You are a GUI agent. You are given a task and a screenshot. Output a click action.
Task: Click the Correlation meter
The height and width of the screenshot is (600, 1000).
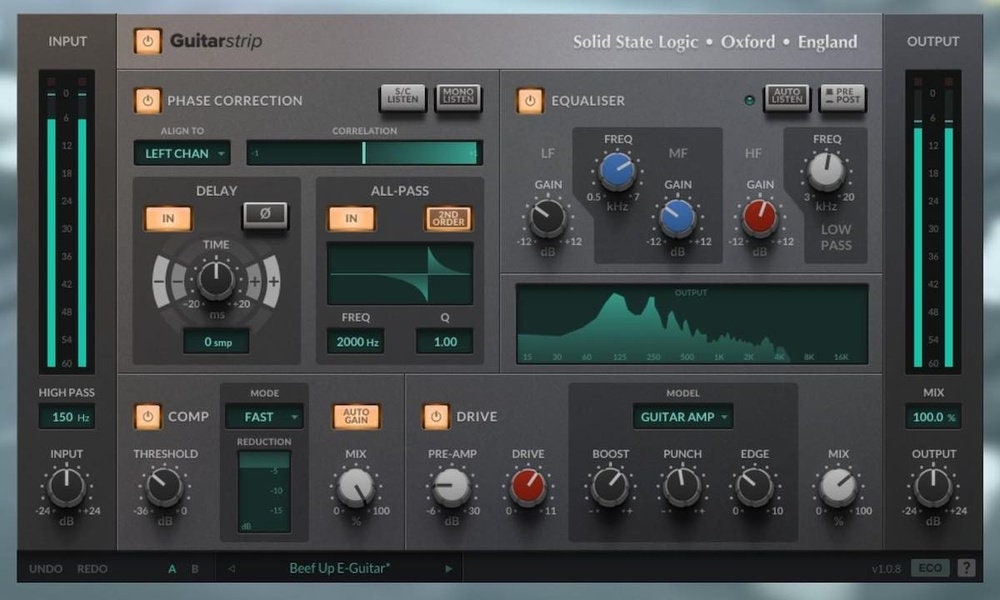364,153
